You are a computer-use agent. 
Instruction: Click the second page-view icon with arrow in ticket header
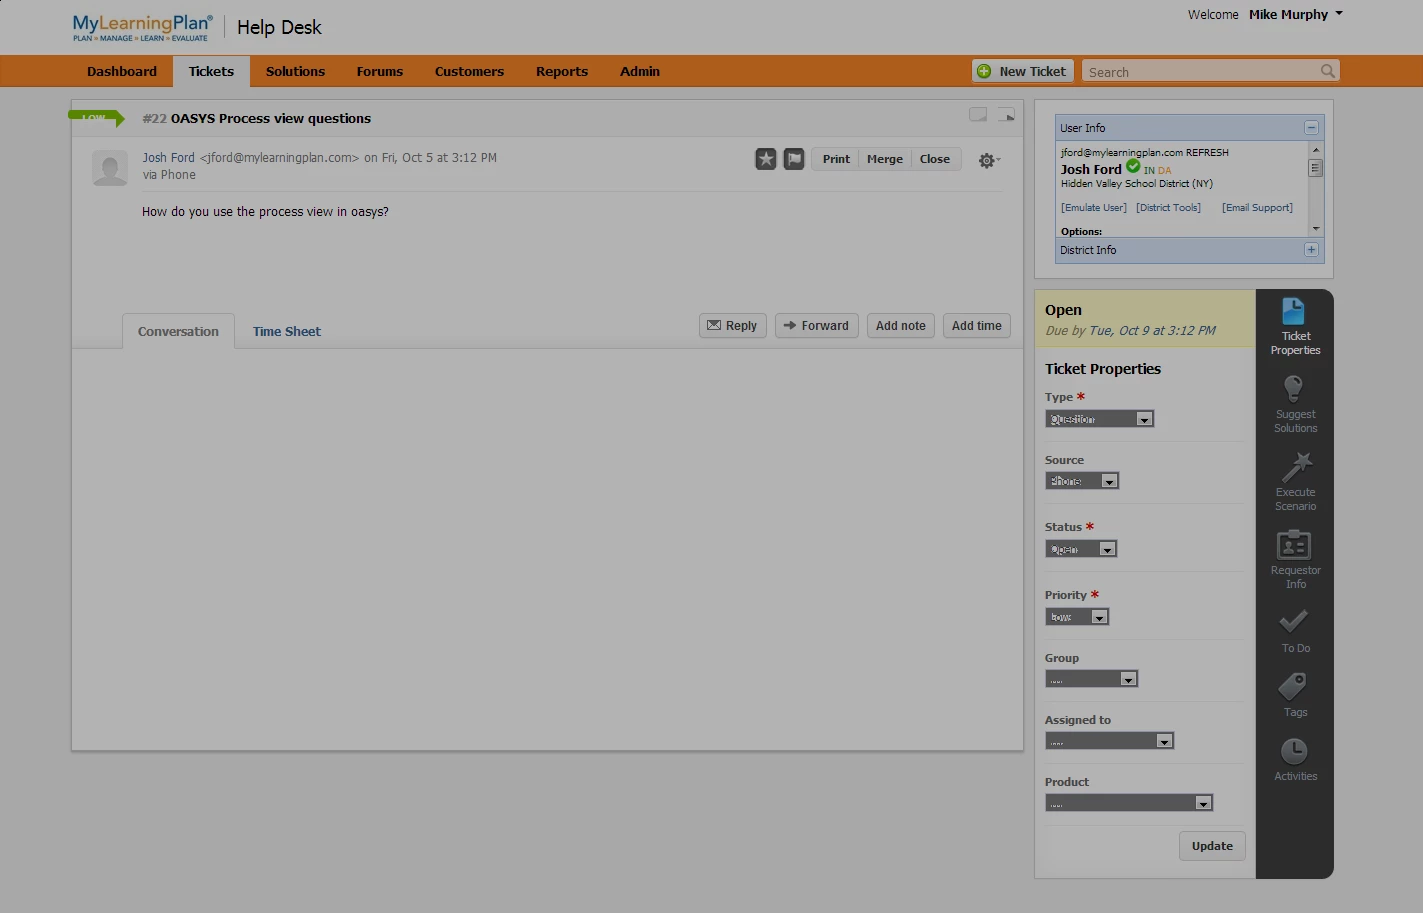click(x=1006, y=115)
